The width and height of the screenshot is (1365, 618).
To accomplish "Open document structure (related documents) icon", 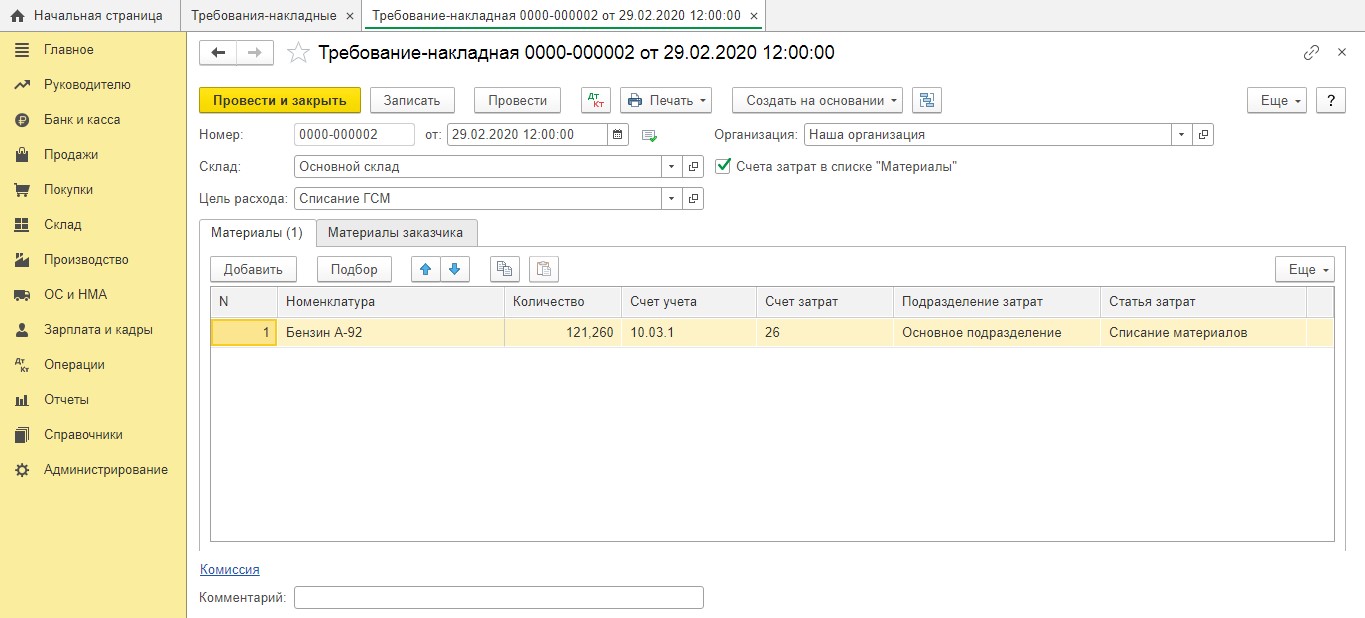I will 927,100.
